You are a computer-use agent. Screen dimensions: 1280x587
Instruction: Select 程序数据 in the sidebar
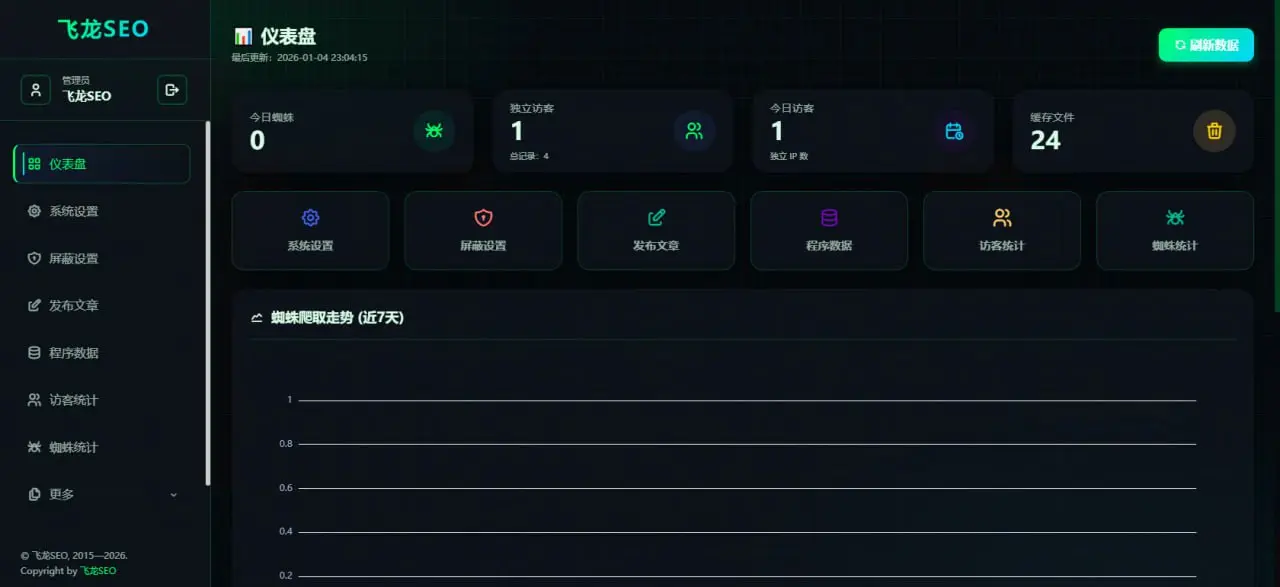(101, 353)
